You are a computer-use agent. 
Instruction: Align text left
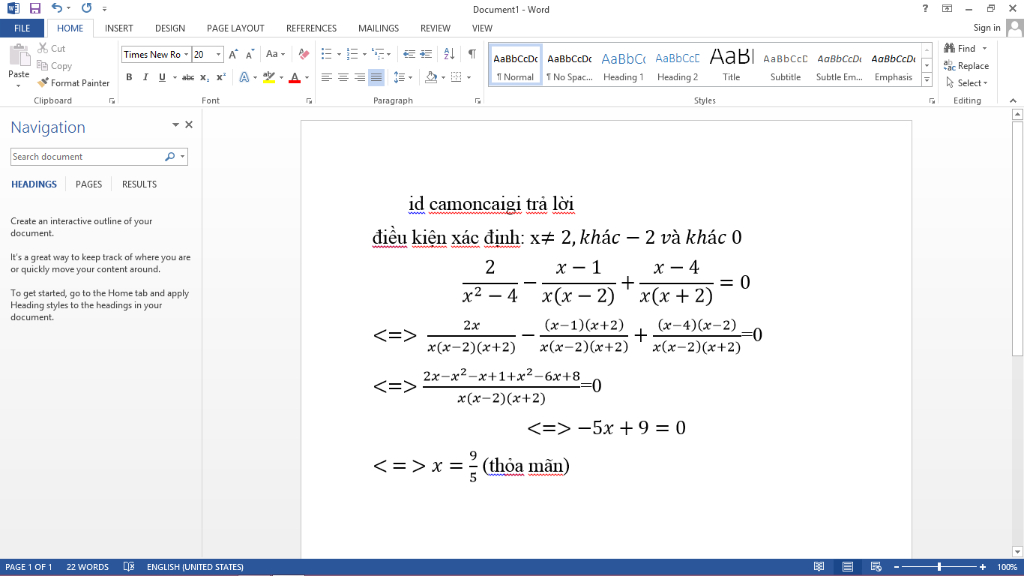tap(327, 77)
